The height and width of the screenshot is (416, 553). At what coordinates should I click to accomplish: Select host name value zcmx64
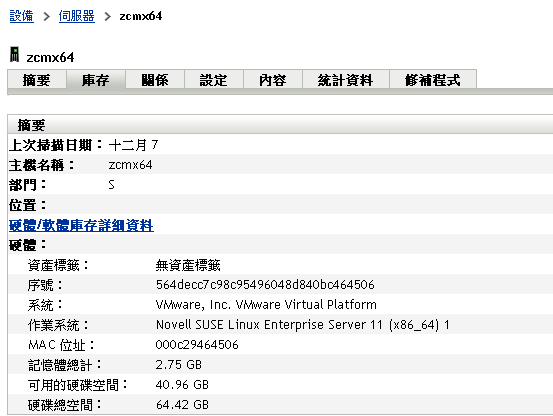click(130, 165)
